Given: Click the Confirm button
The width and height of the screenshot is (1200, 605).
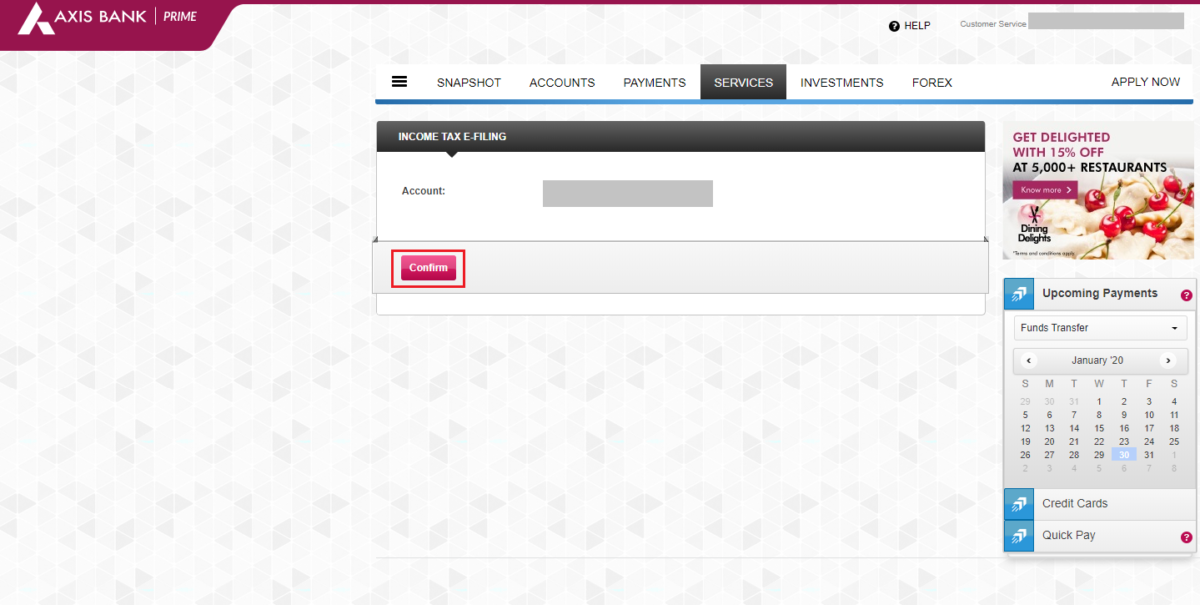Looking at the screenshot, I should 428,267.
